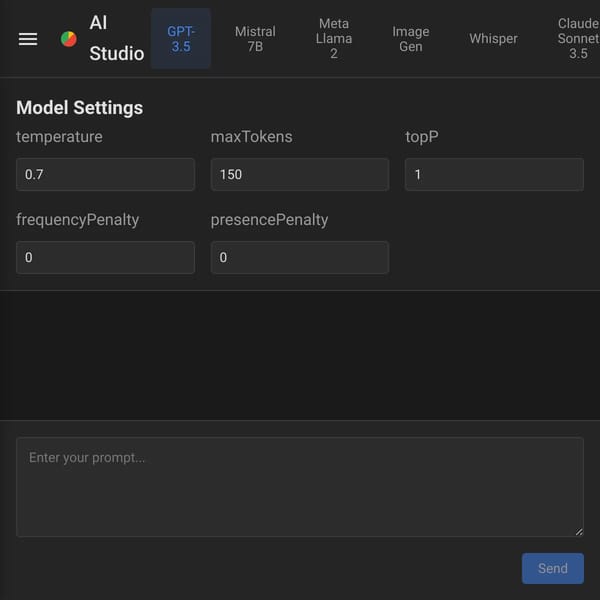
Task: Grab the prompt box resize handle
Action: pos(579,532)
